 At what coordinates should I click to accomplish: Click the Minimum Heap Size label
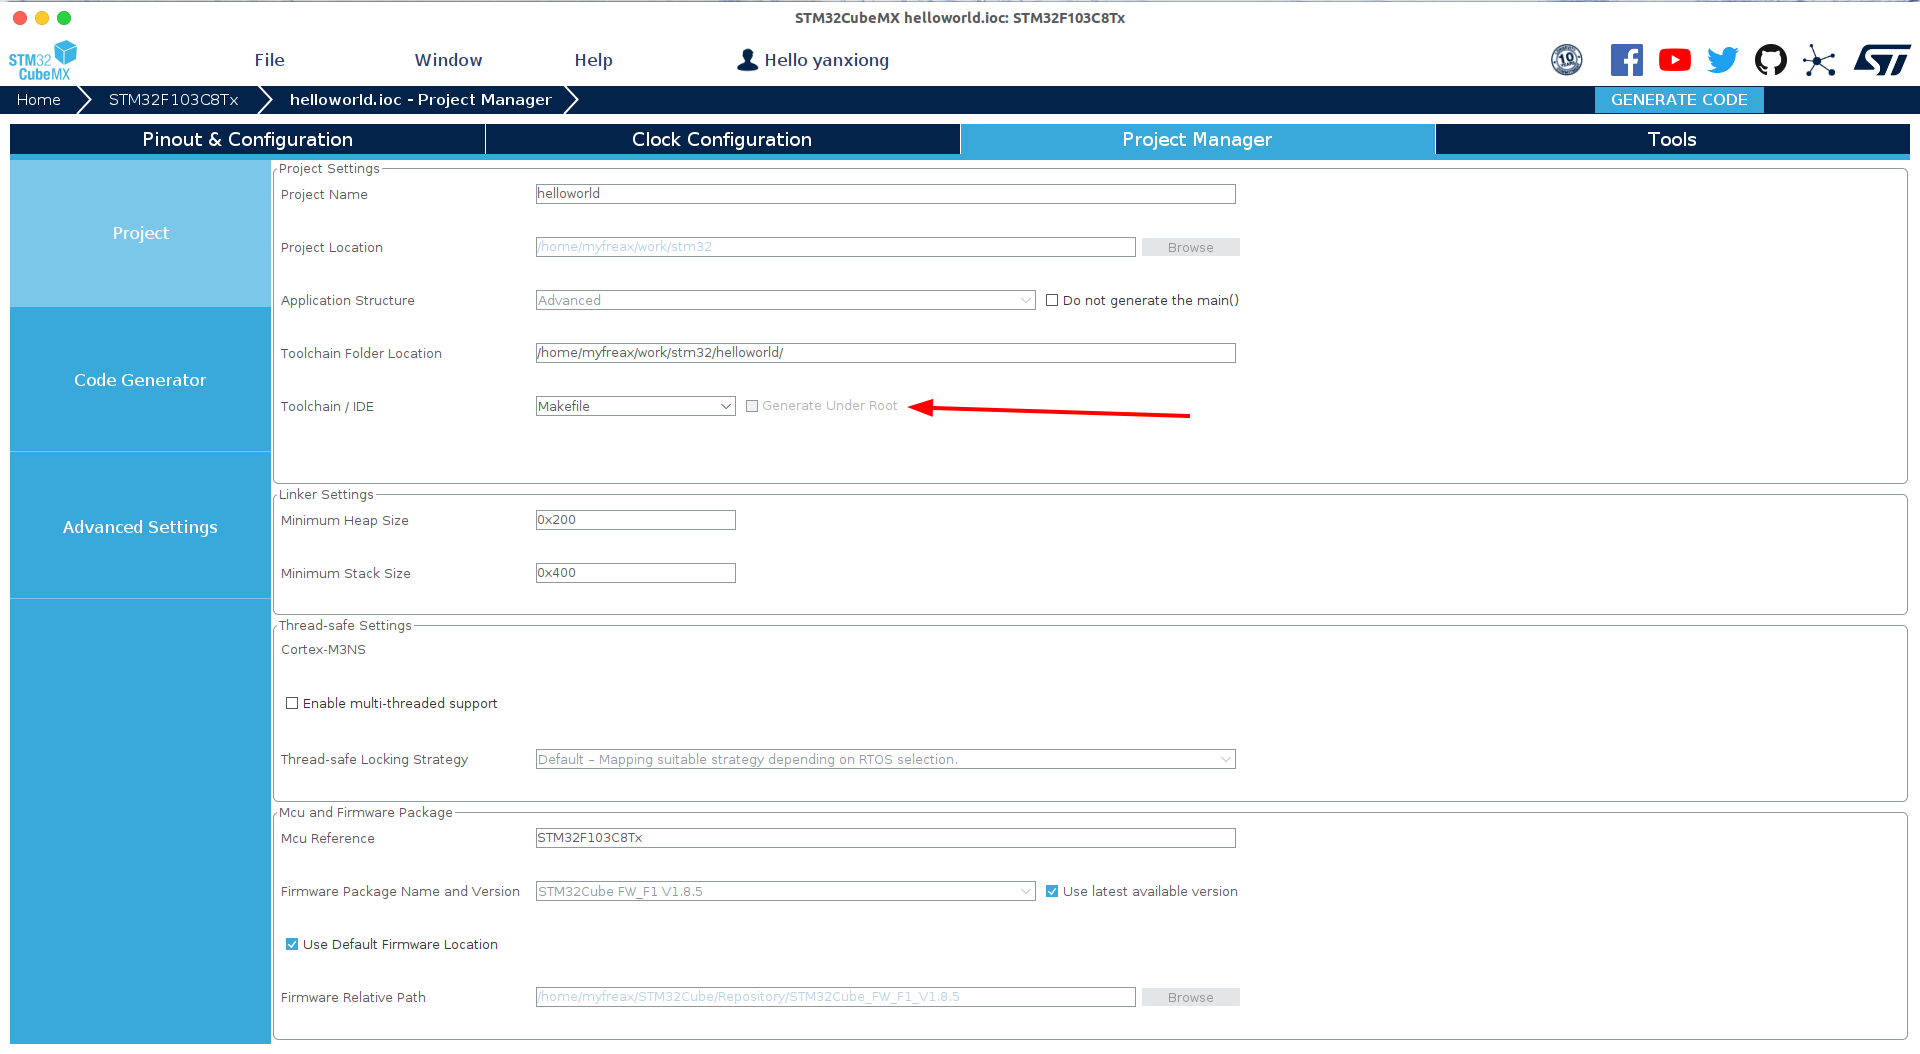point(344,520)
